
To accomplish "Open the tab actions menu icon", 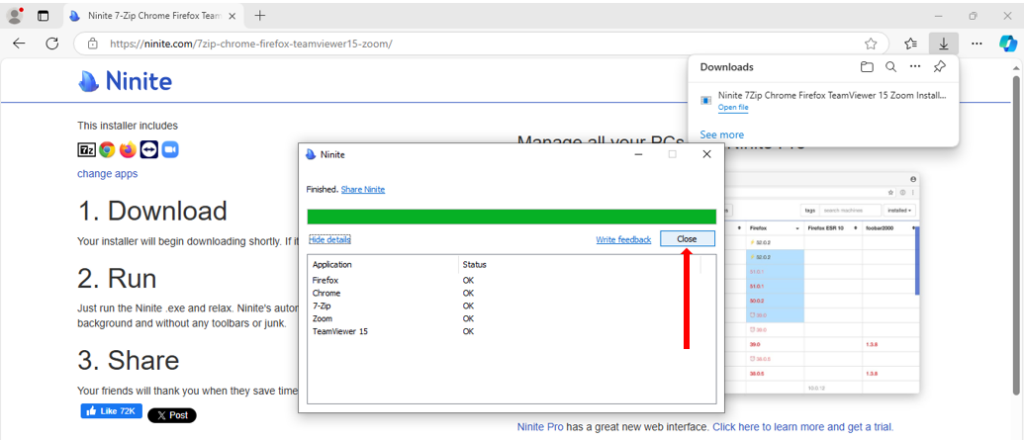I will click(x=43, y=15).
